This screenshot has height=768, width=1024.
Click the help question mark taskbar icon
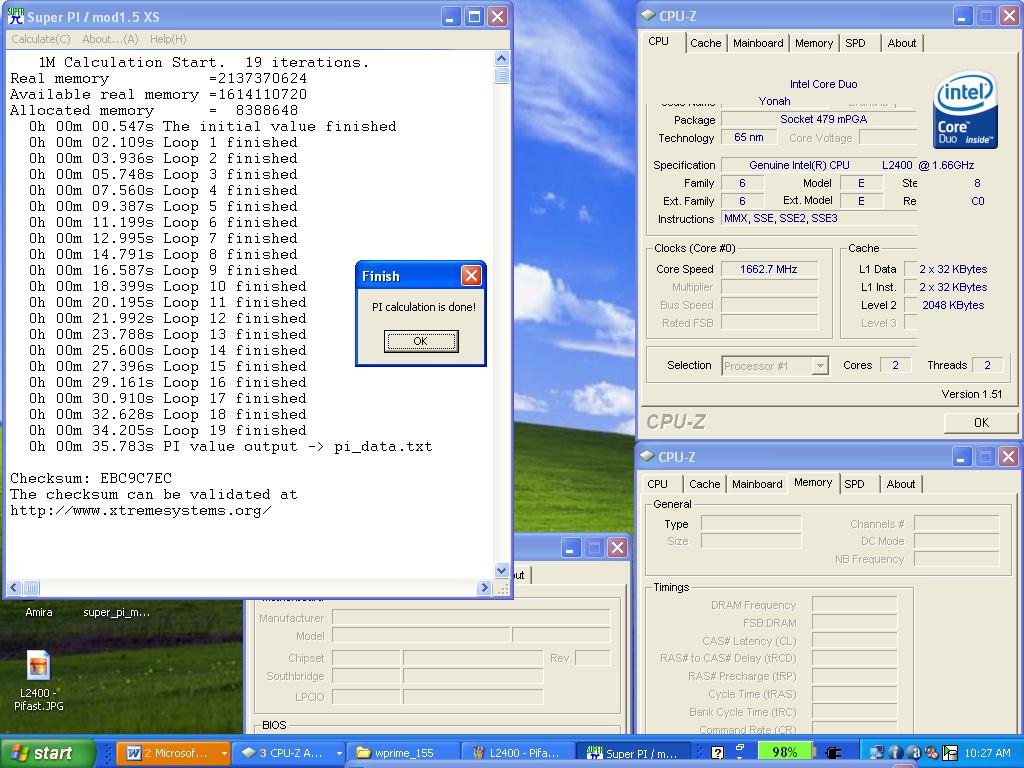pyautogui.click(x=717, y=753)
